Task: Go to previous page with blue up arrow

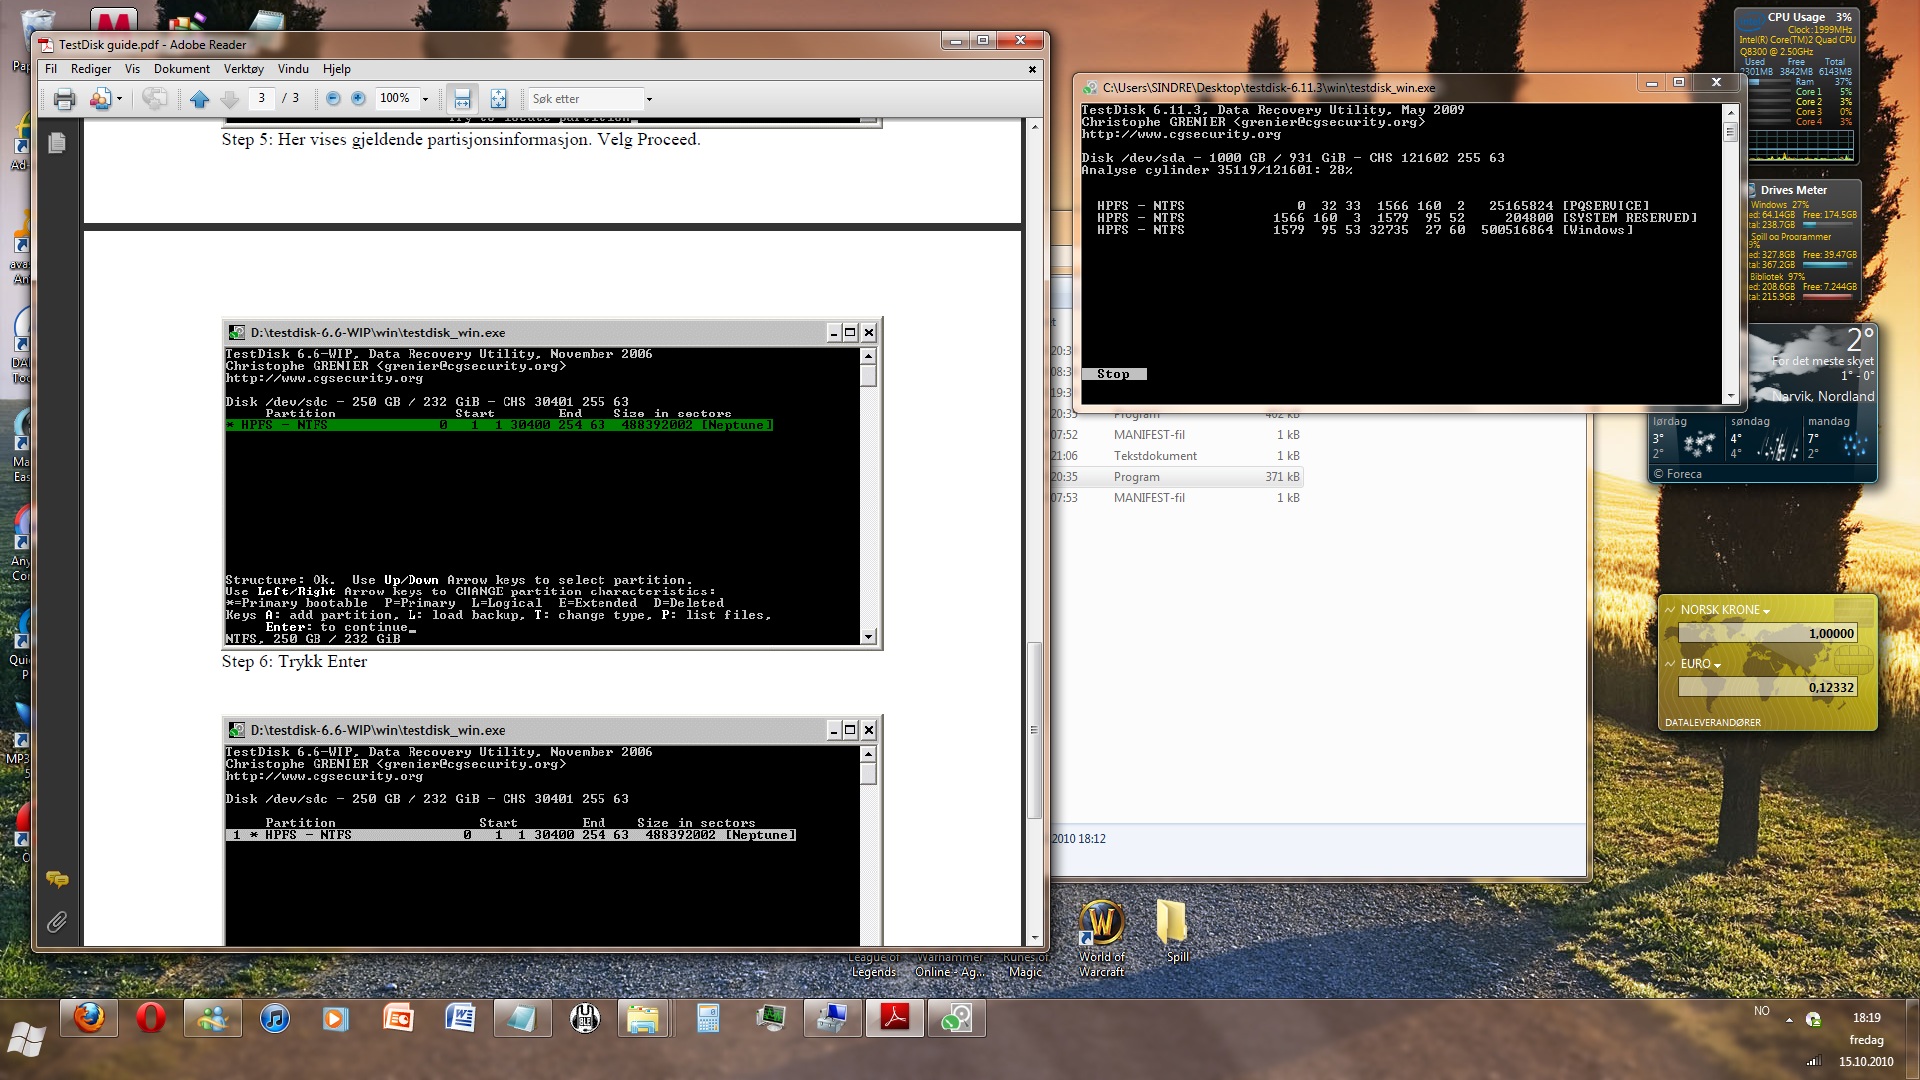Action: click(x=199, y=98)
